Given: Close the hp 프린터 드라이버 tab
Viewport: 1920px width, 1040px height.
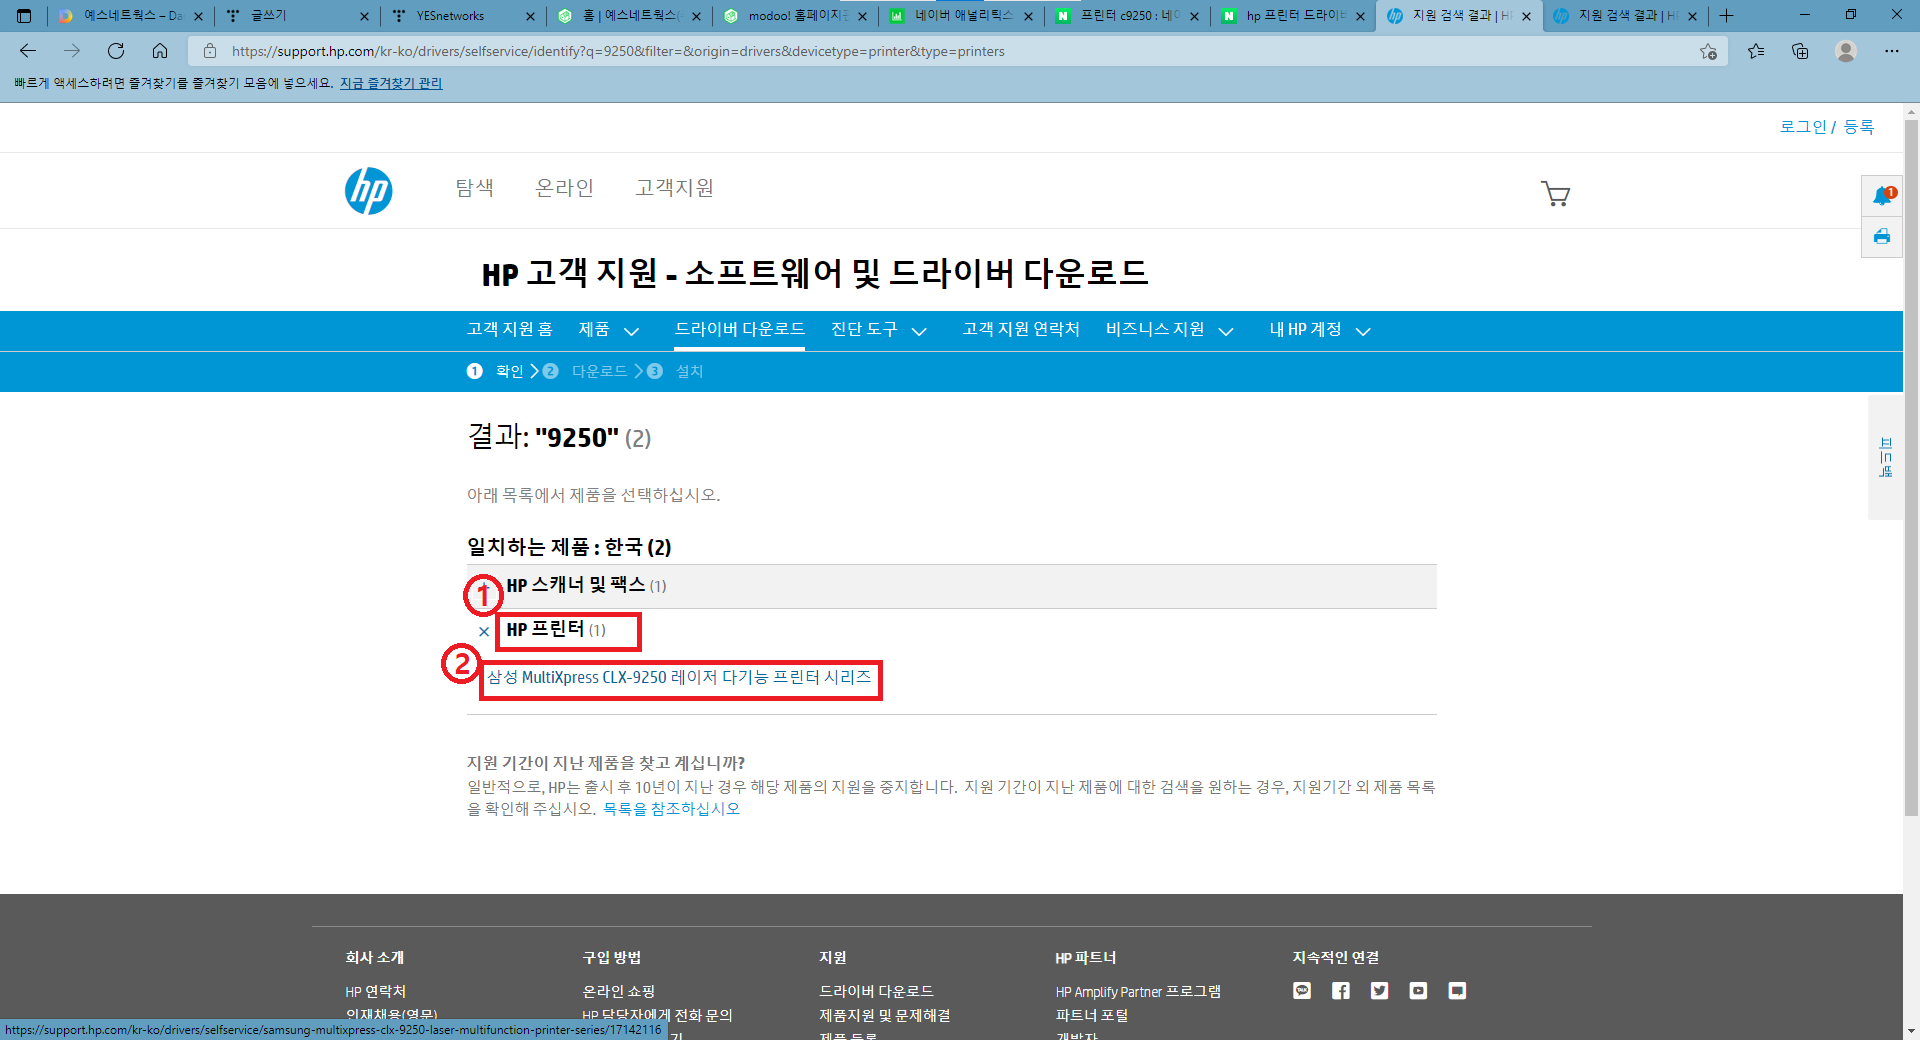Looking at the screenshot, I should [1360, 16].
